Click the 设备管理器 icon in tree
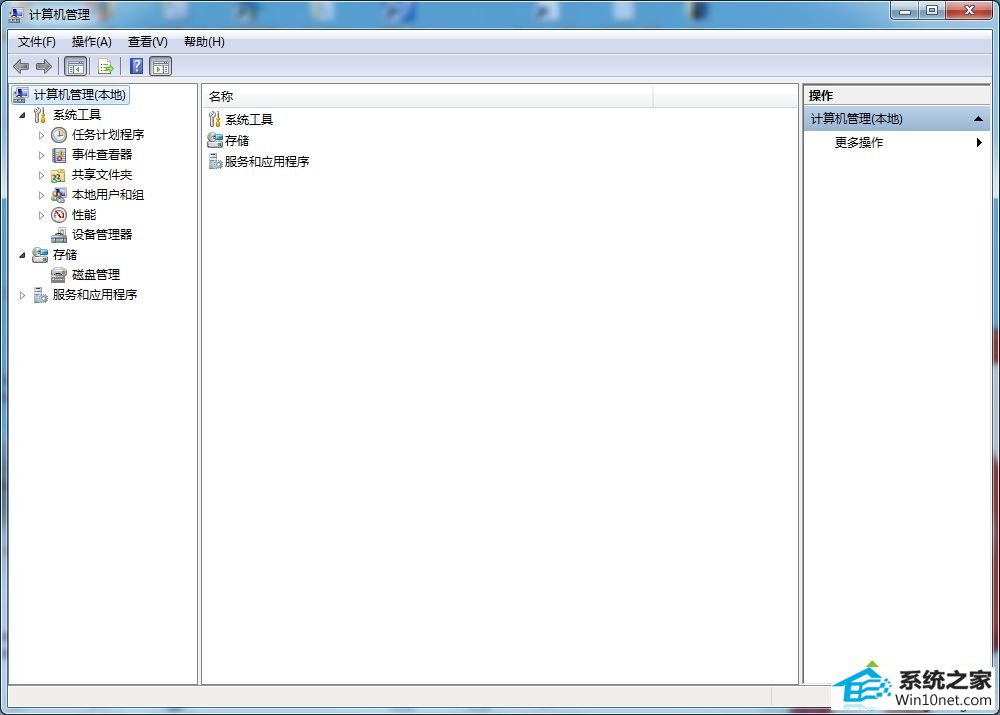Image resolution: width=1000 pixels, height=715 pixels. point(59,235)
